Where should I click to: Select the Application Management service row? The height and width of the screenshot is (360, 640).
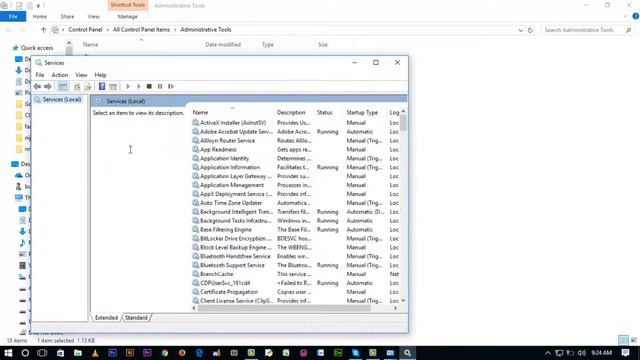[296, 185]
